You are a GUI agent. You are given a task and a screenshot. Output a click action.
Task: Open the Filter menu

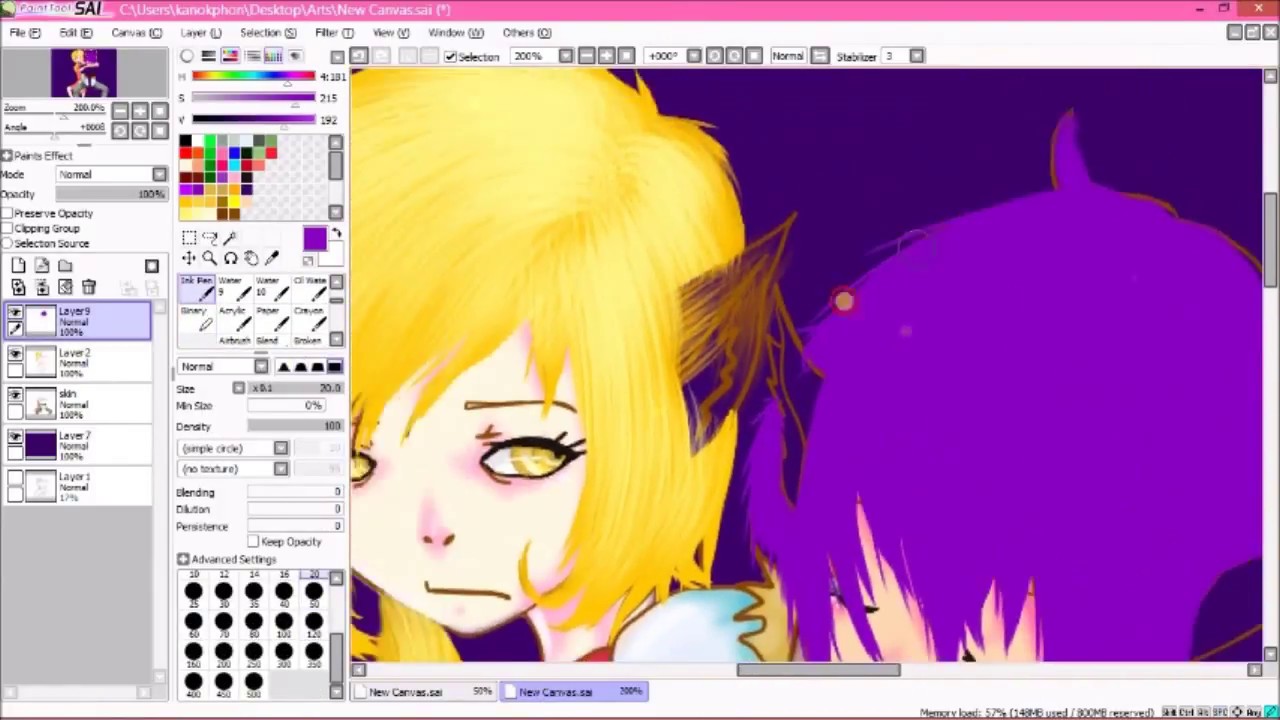point(333,33)
